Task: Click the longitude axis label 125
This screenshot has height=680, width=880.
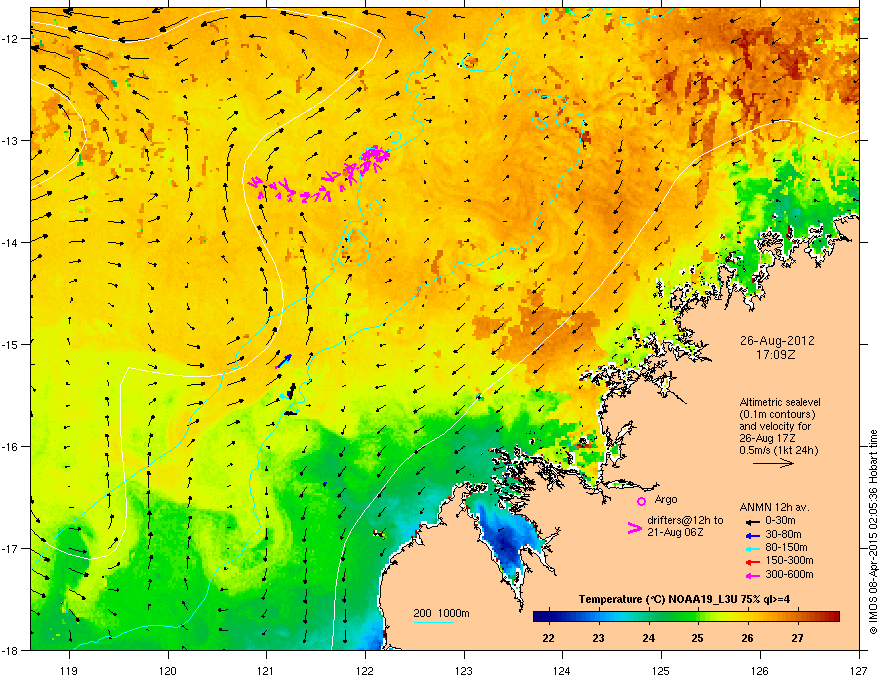Action: click(661, 670)
